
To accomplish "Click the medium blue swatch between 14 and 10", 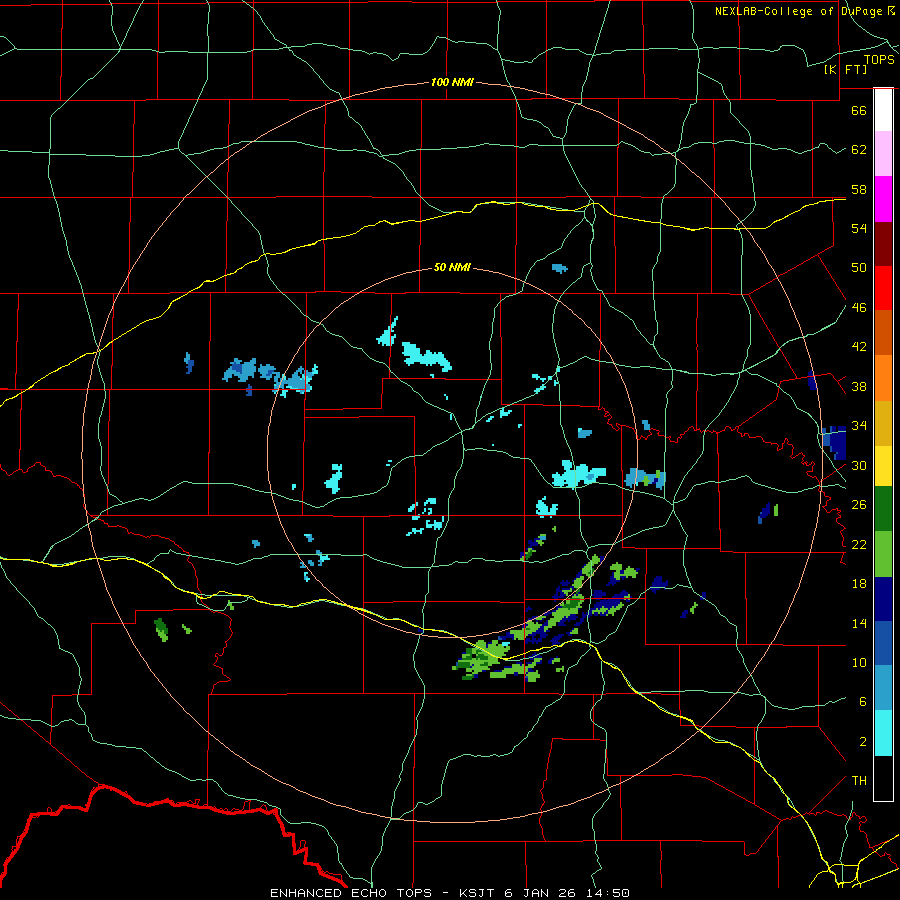I will pos(883,643).
